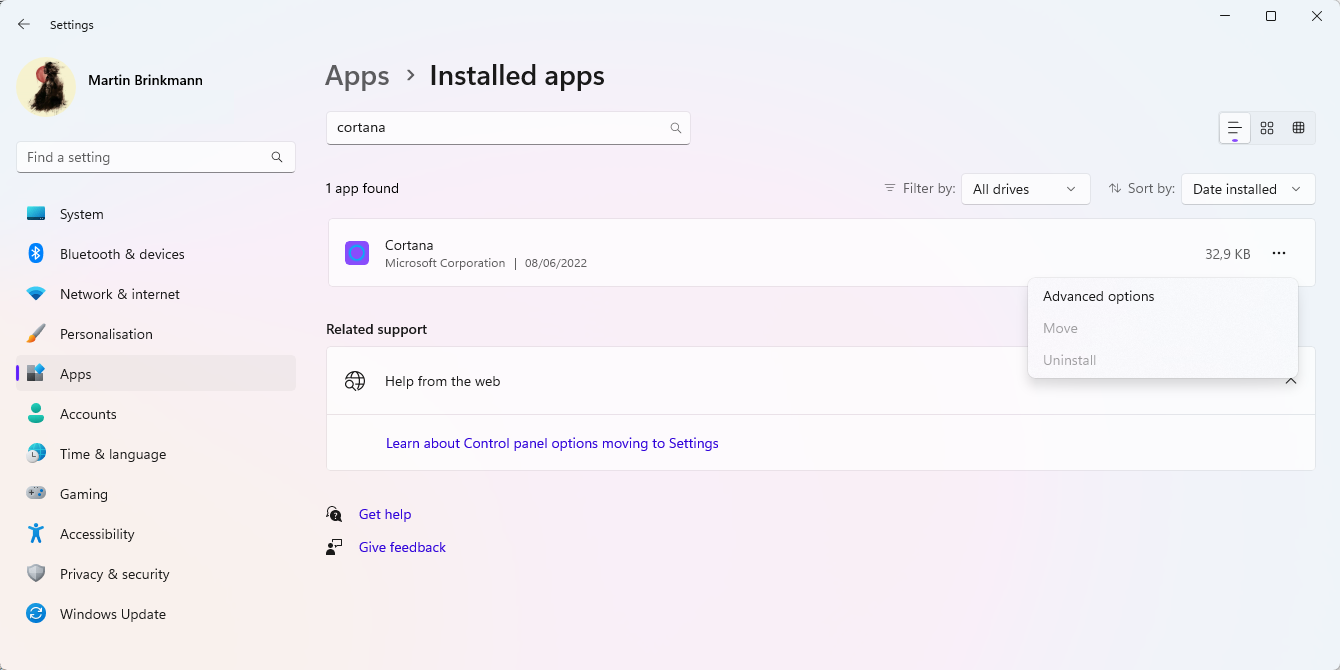Open Bluetooth & devices settings
The height and width of the screenshot is (670, 1340).
pyautogui.click(x=156, y=254)
